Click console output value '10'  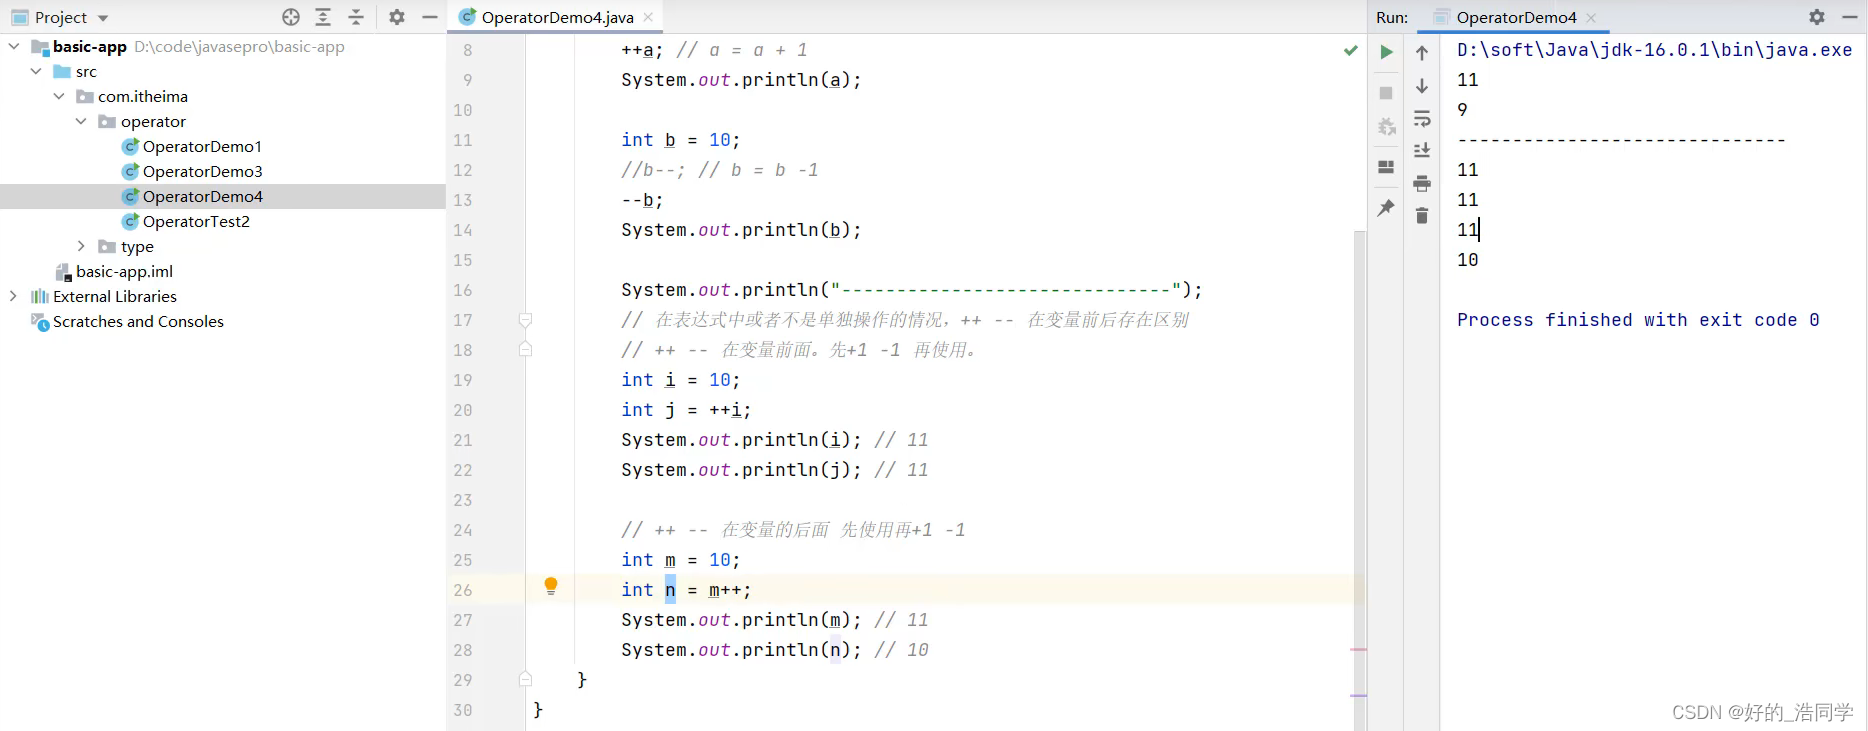1468,260
